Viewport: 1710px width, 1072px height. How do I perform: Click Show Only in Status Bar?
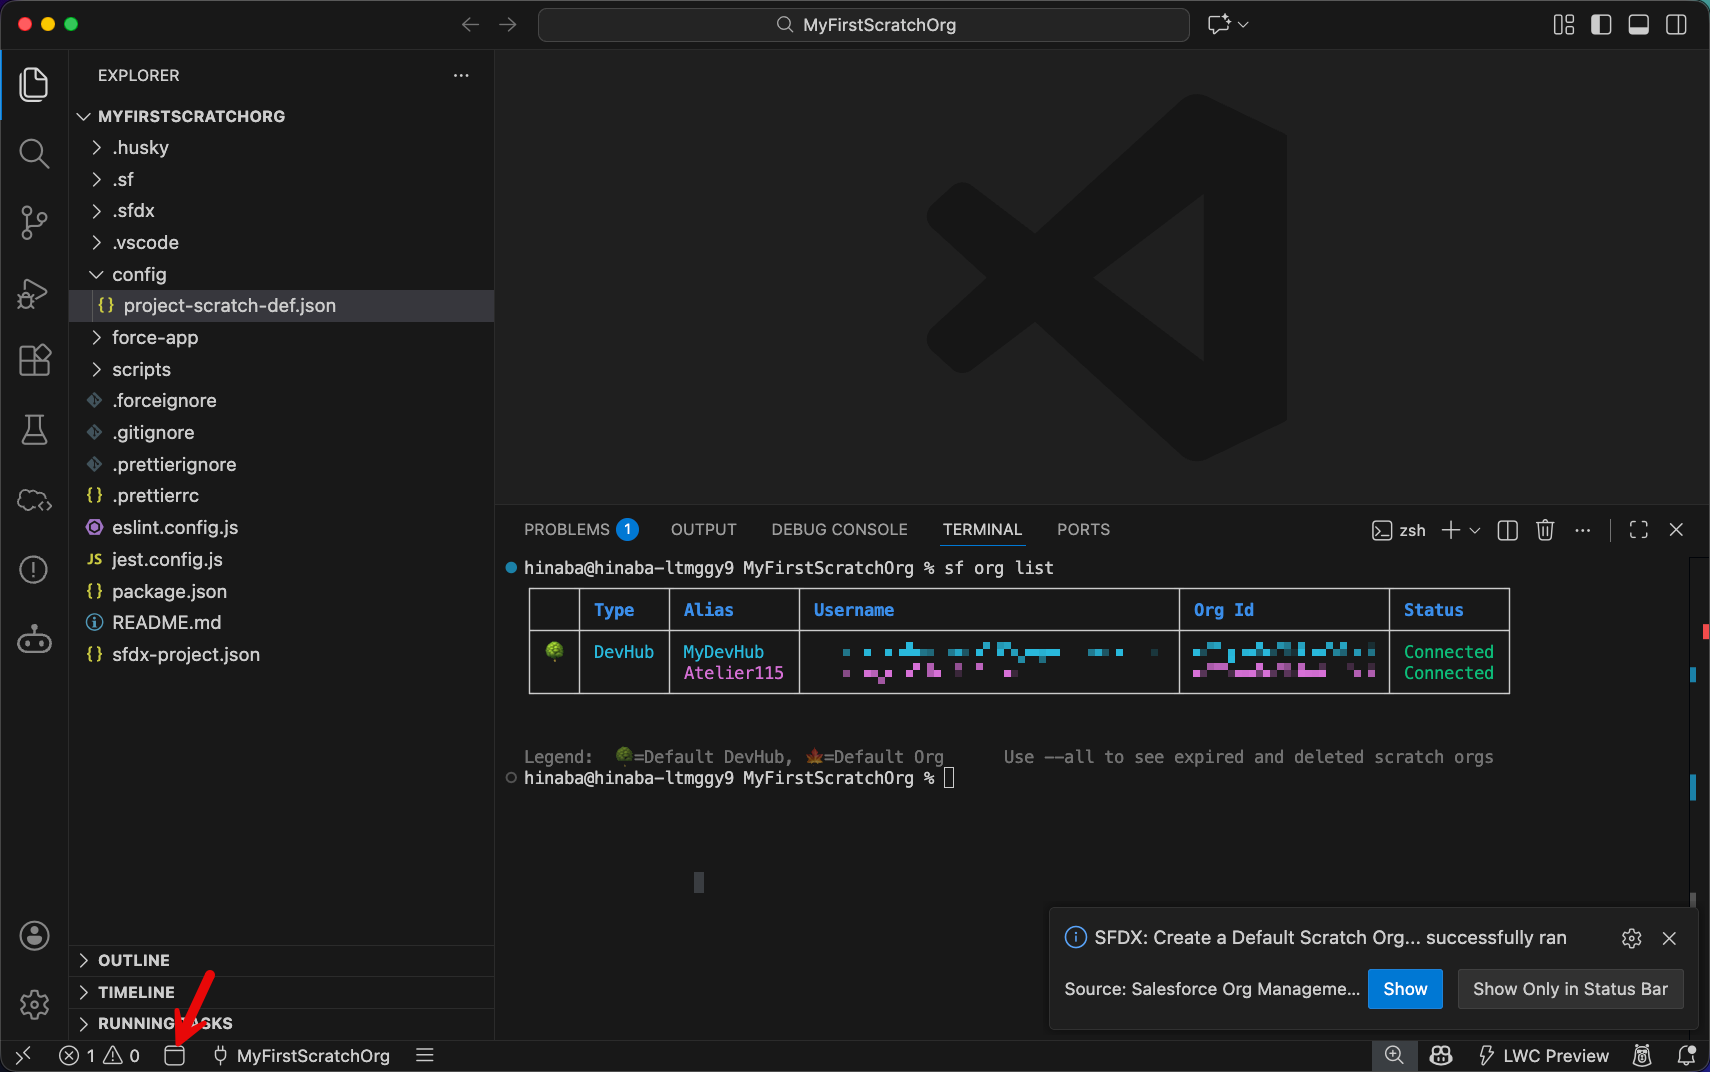click(1569, 989)
